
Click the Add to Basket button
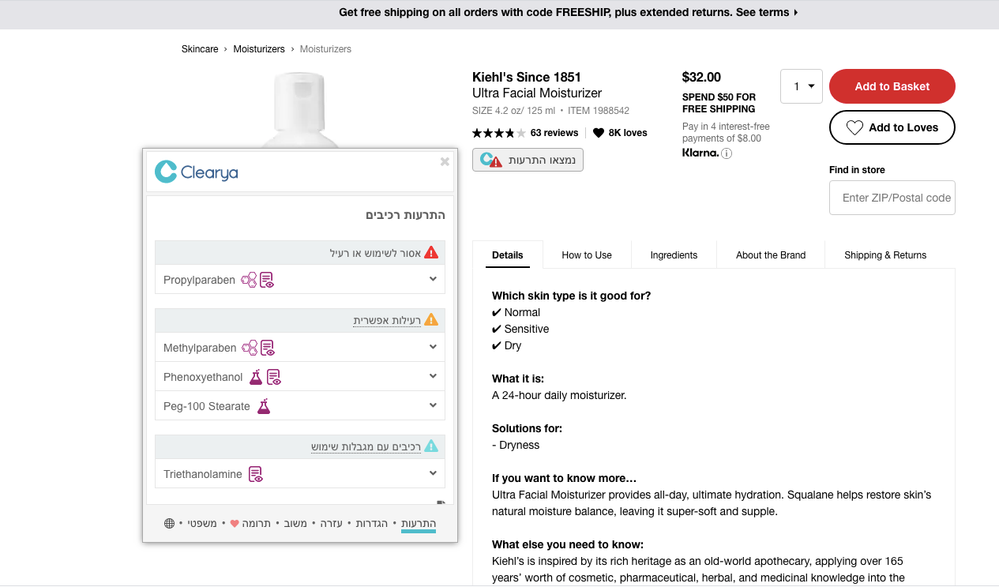click(x=891, y=87)
